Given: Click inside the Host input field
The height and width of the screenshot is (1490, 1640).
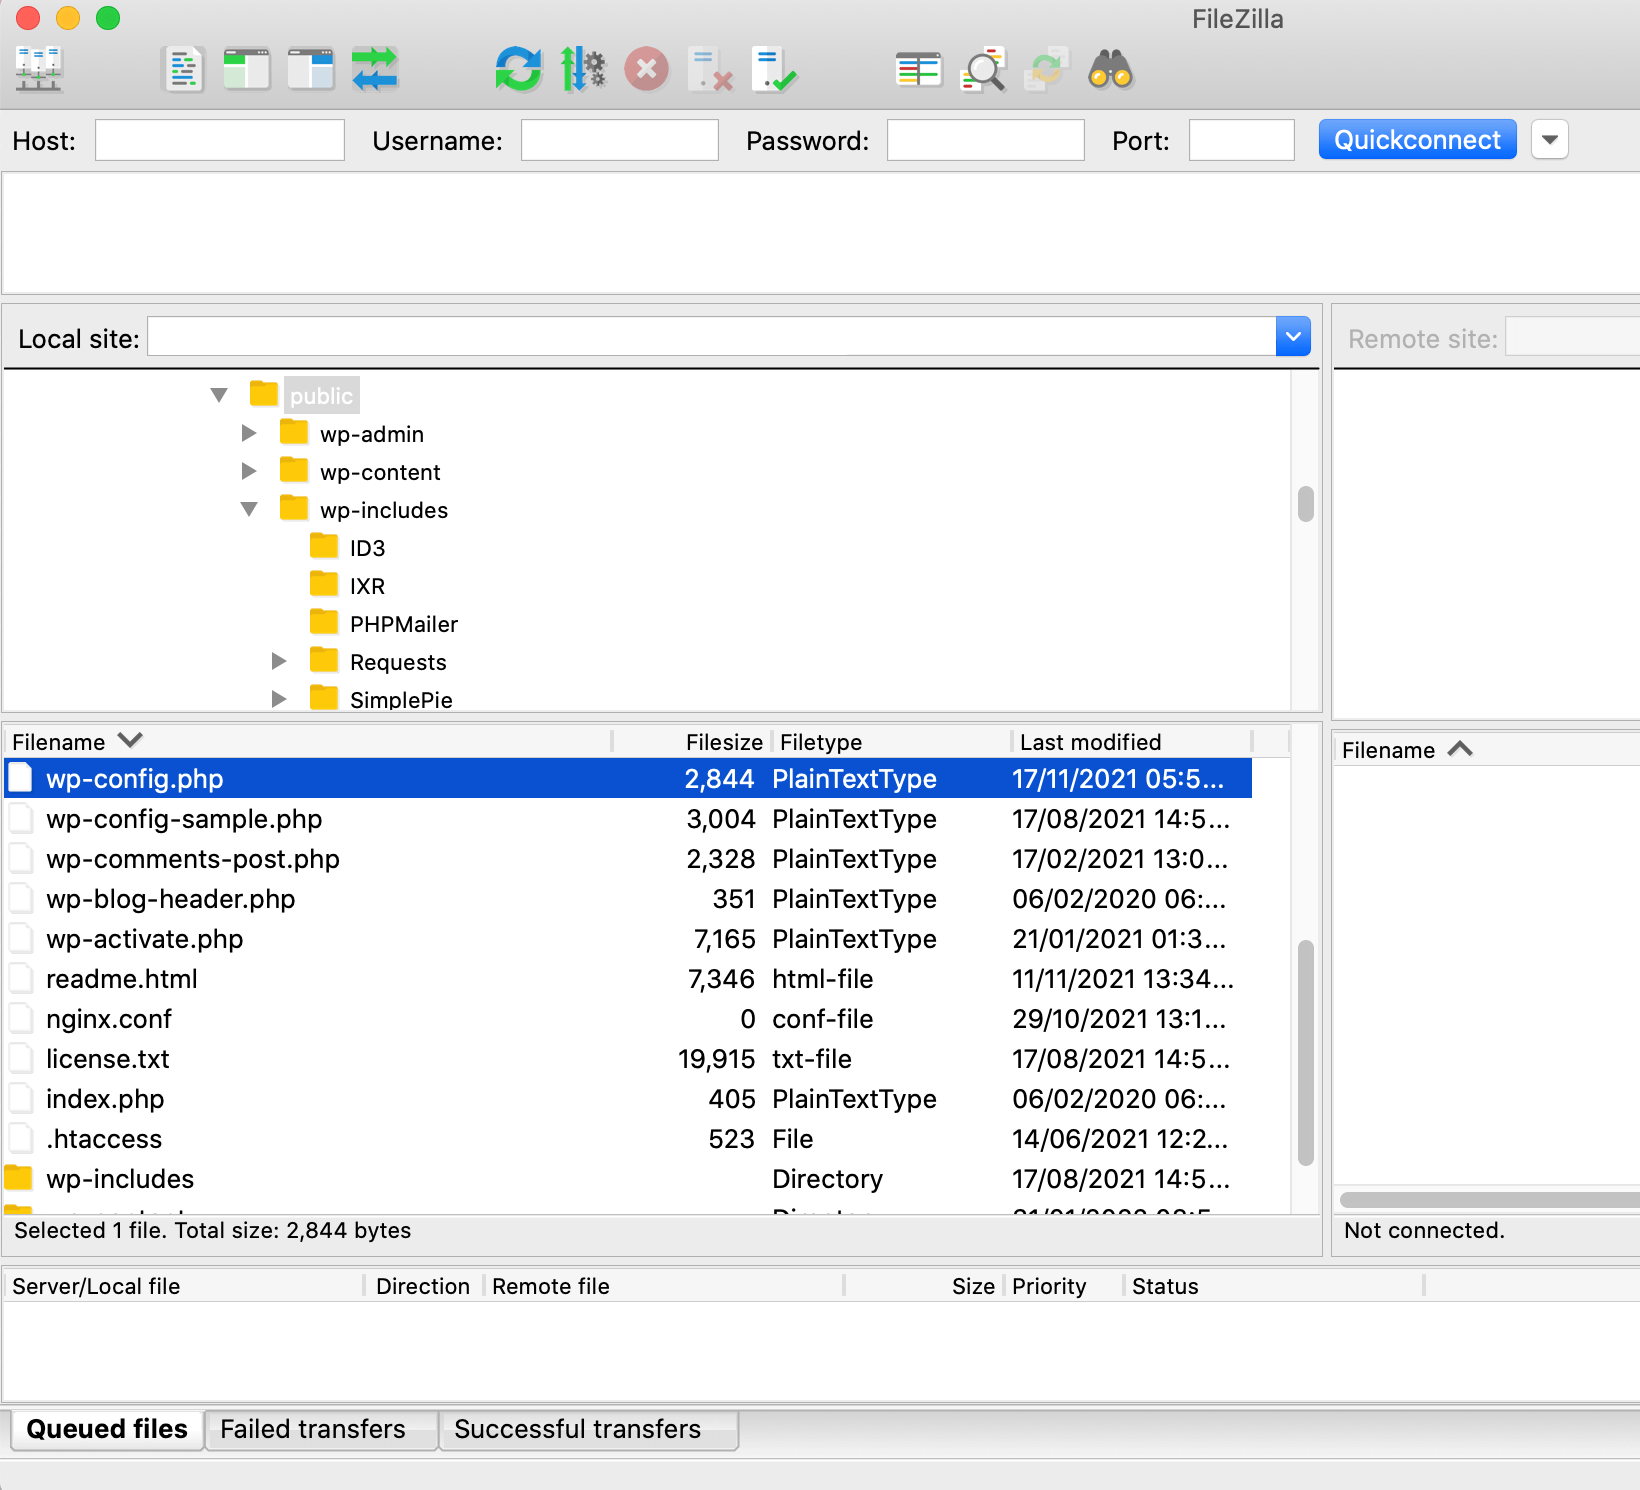Looking at the screenshot, I should point(219,140).
